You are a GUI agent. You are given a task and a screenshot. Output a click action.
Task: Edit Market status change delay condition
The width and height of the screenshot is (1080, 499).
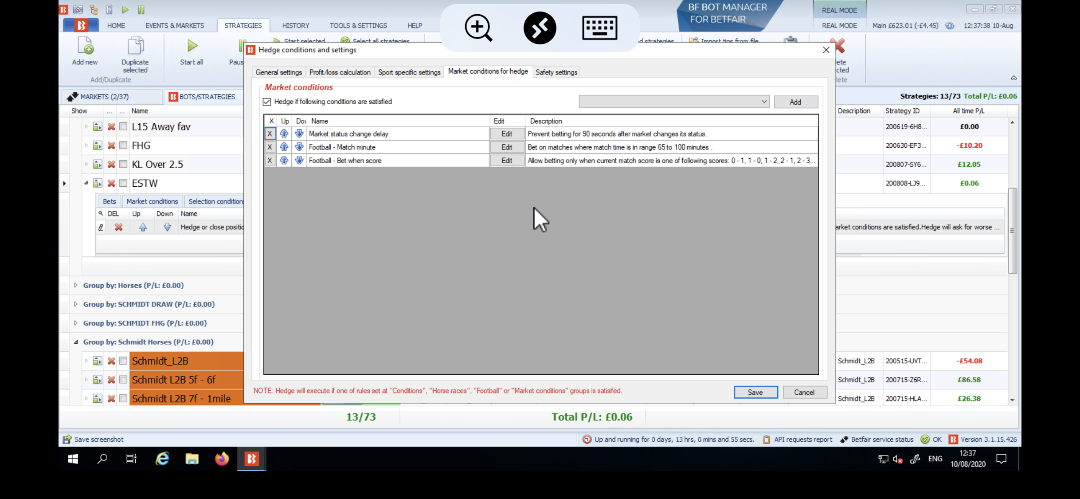pos(507,134)
